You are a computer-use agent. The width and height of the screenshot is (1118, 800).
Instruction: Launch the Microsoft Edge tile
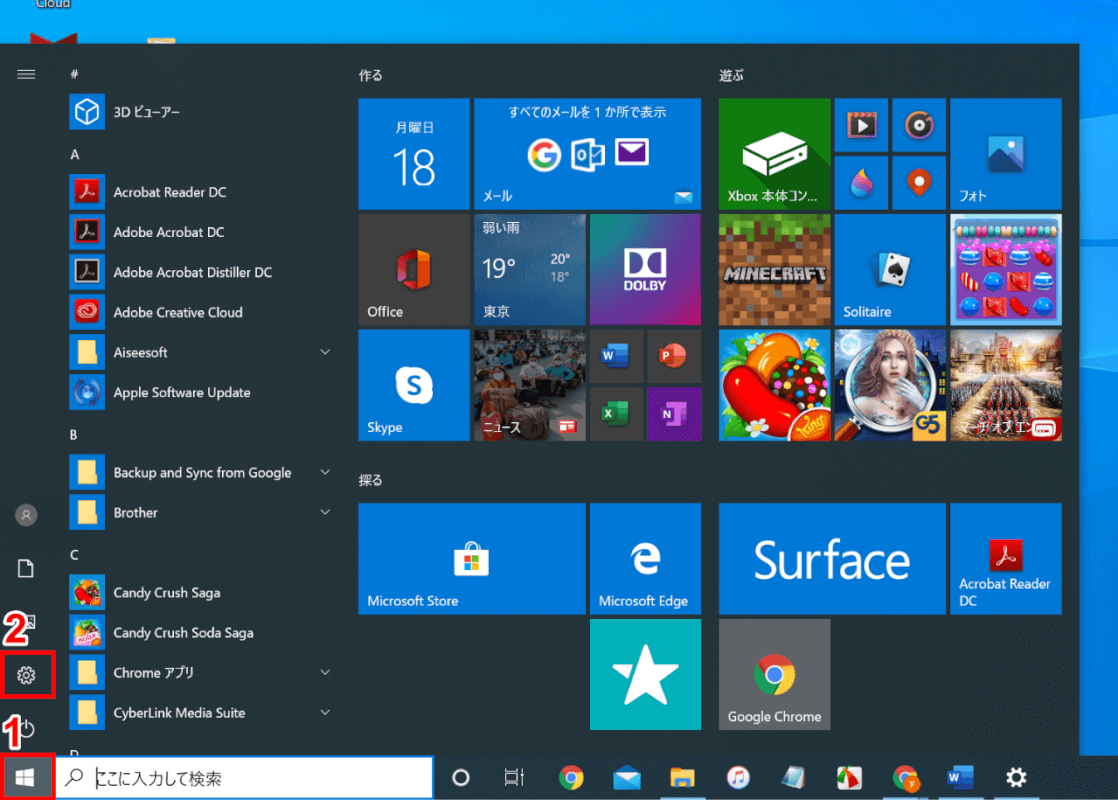[645, 559]
